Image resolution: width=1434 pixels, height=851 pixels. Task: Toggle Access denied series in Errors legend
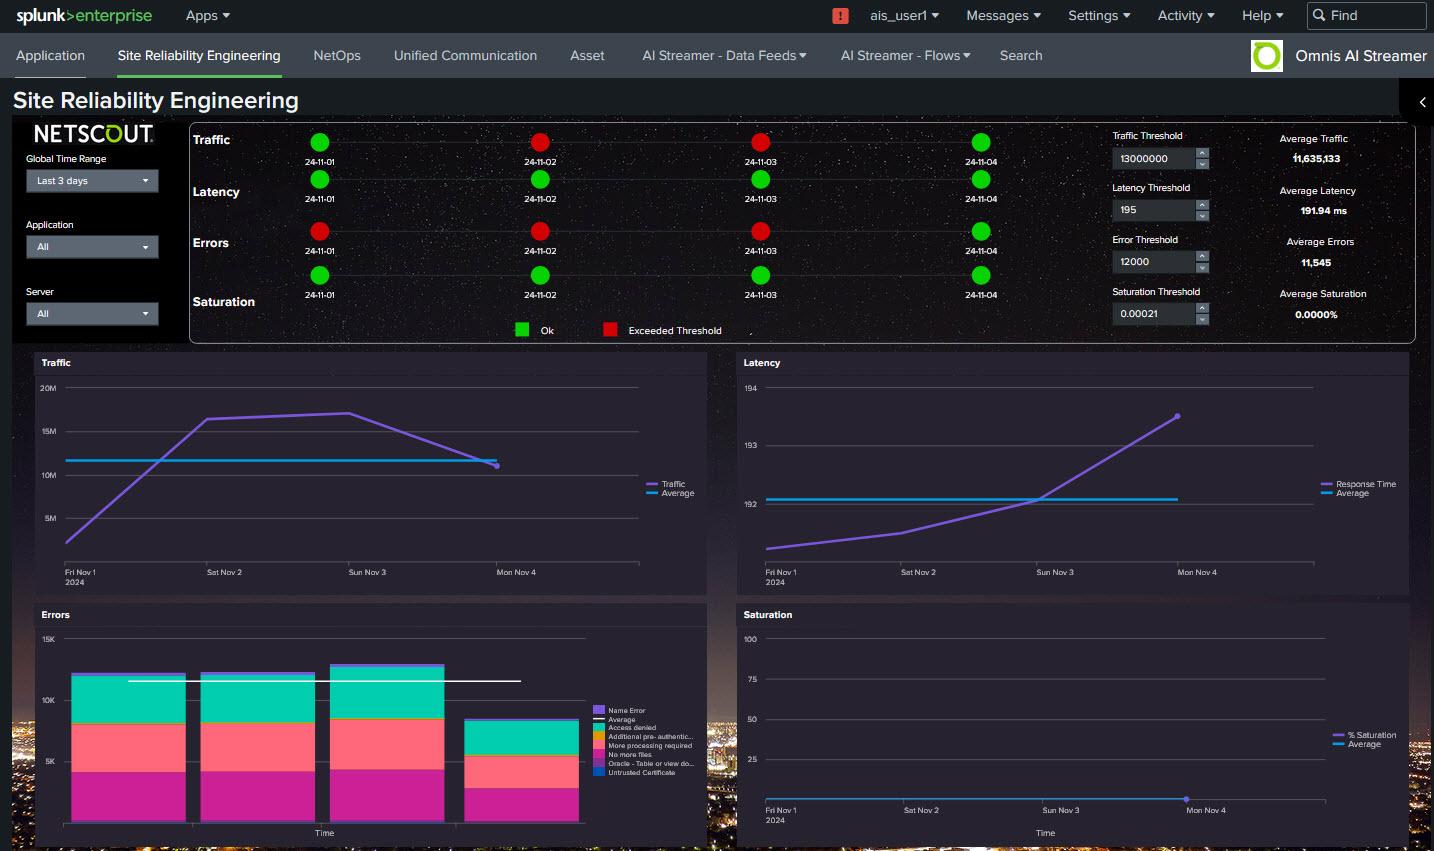pyautogui.click(x=625, y=728)
